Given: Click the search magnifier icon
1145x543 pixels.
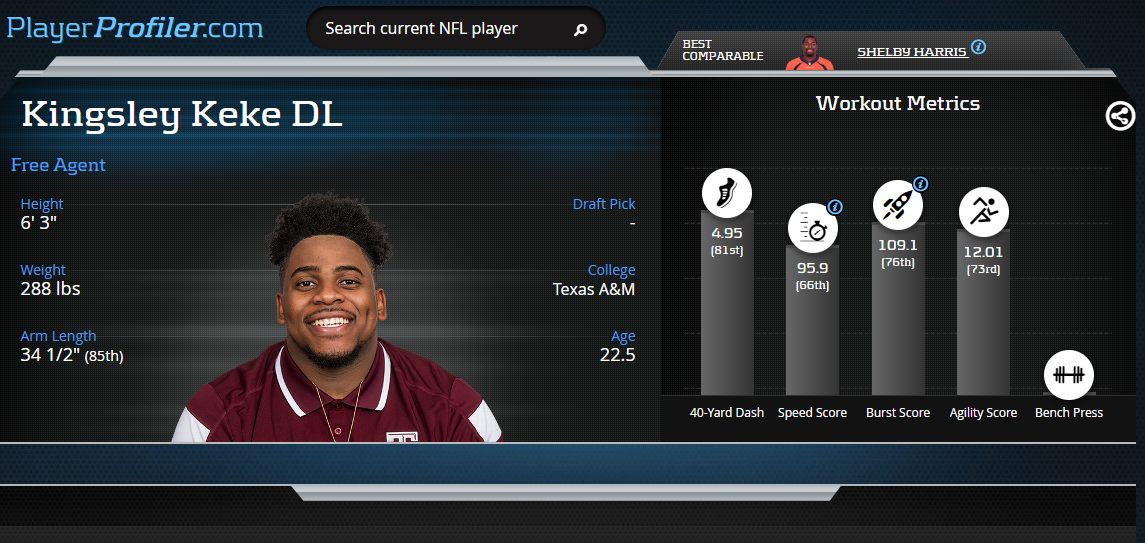Looking at the screenshot, I should click(581, 29).
